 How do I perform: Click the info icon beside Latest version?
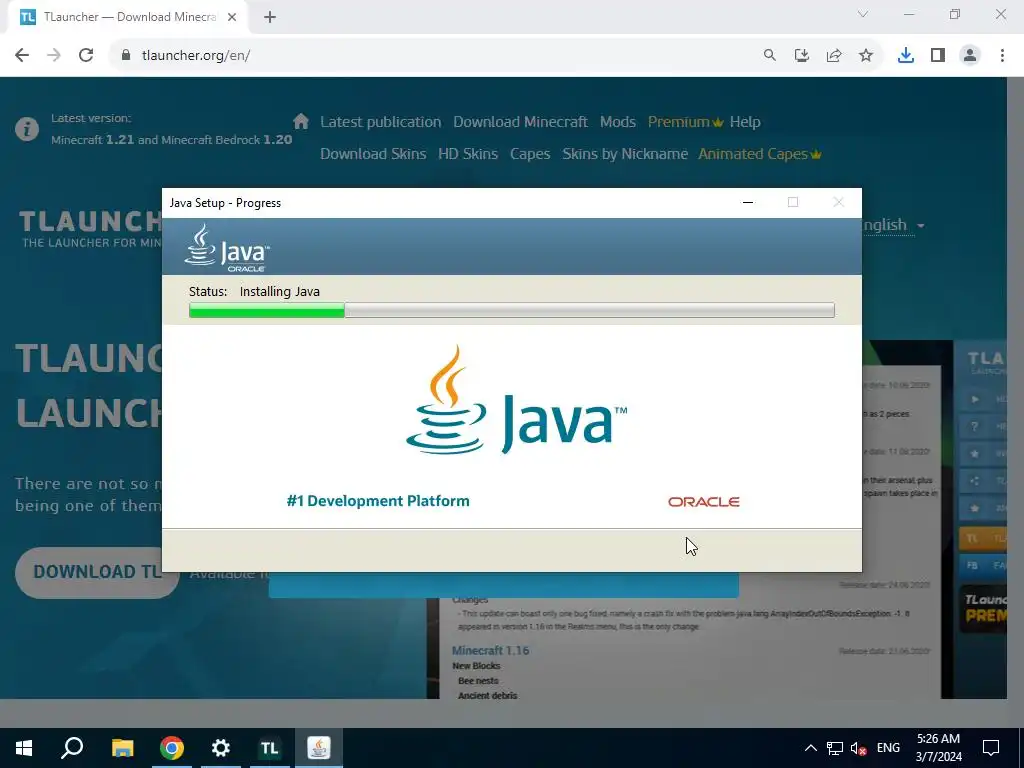[x=27, y=129]
